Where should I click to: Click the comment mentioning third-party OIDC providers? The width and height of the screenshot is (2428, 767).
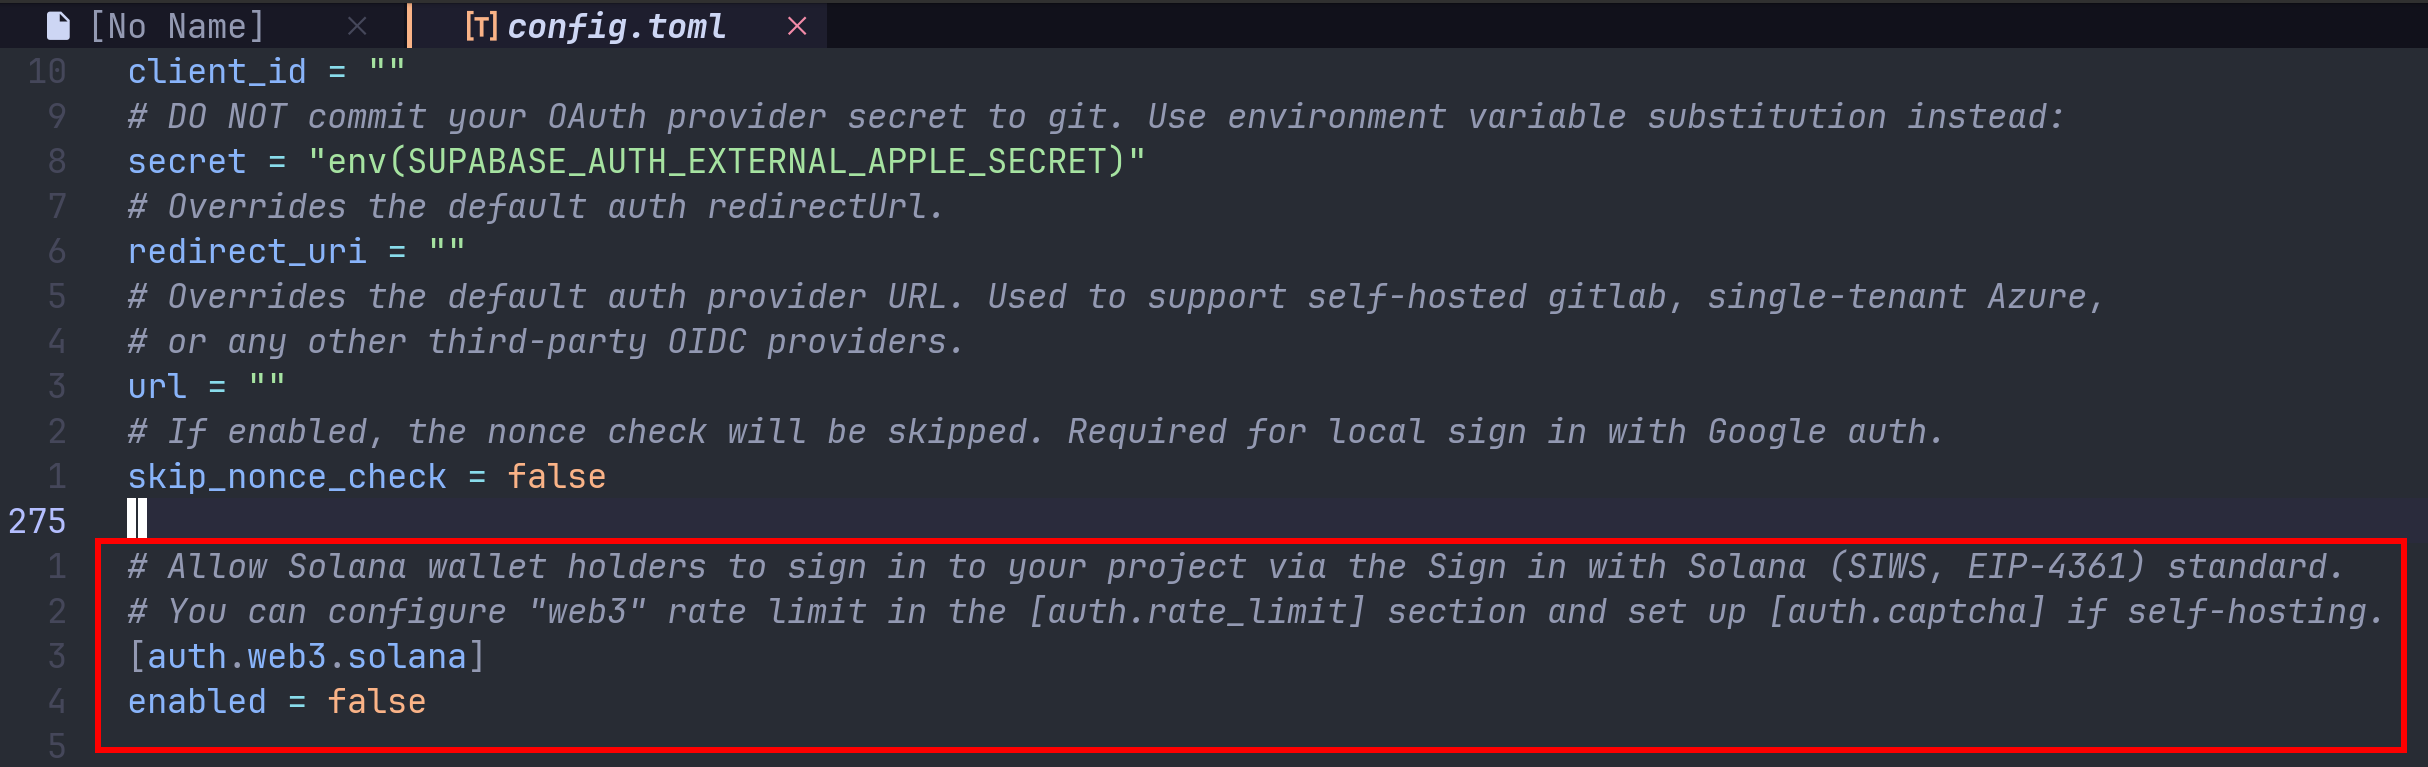coord(547,341)
